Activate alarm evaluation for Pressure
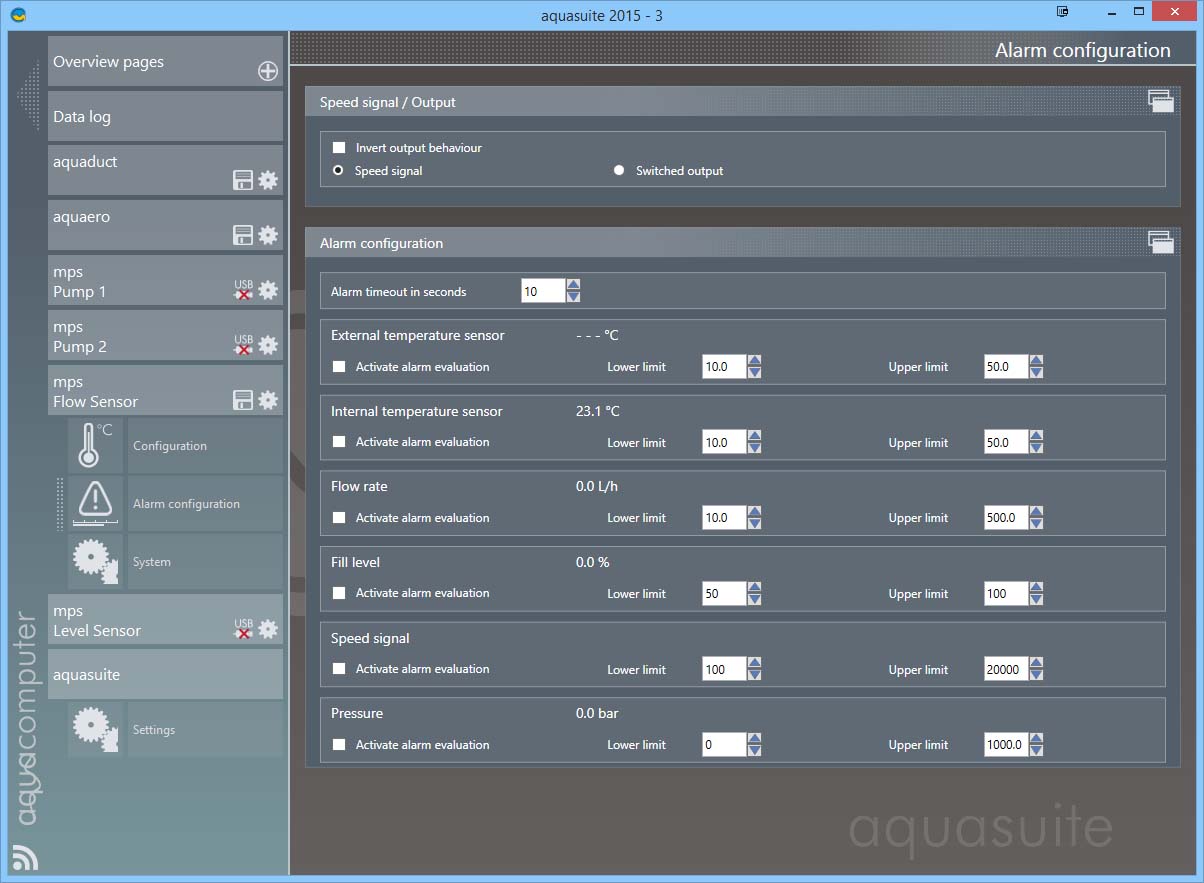 click(339, 745)
